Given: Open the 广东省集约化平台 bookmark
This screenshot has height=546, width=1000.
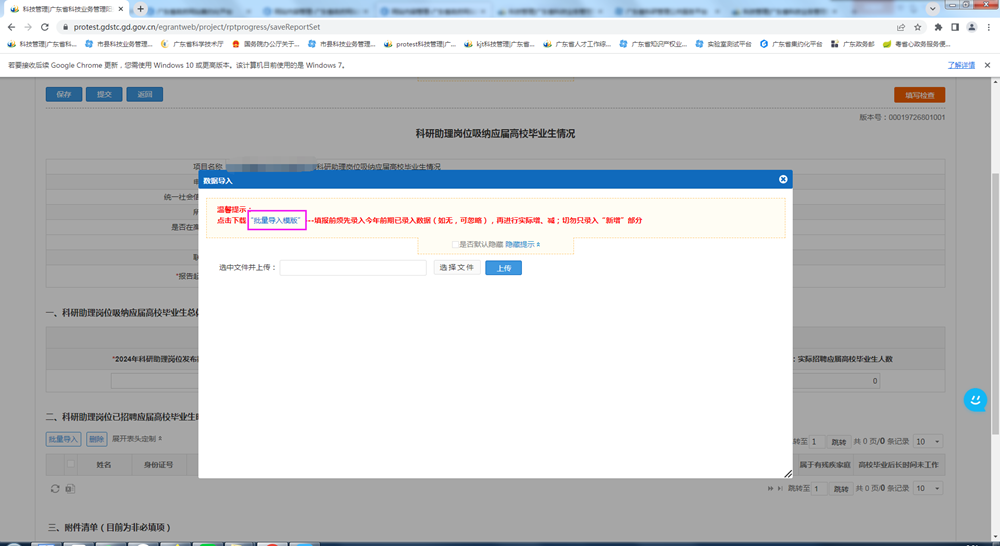Looking at the screenshot, I should 791,44.
